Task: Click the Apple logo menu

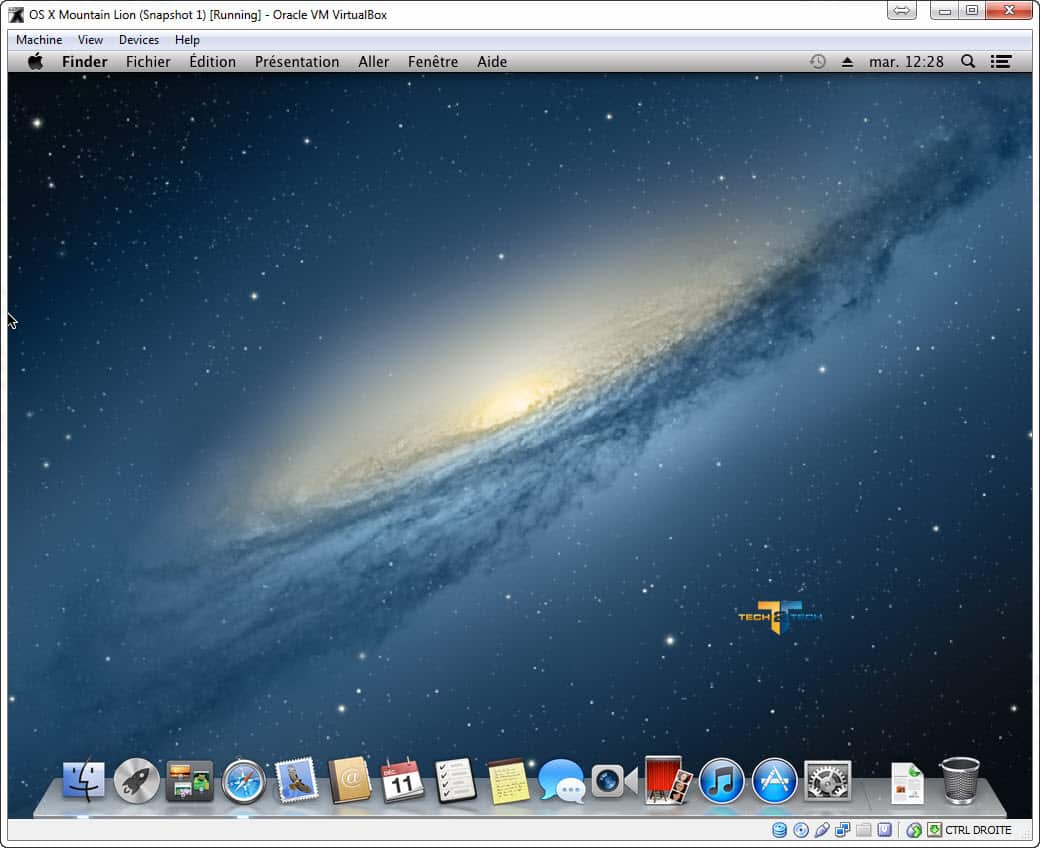Action: (x=35, y=62)
